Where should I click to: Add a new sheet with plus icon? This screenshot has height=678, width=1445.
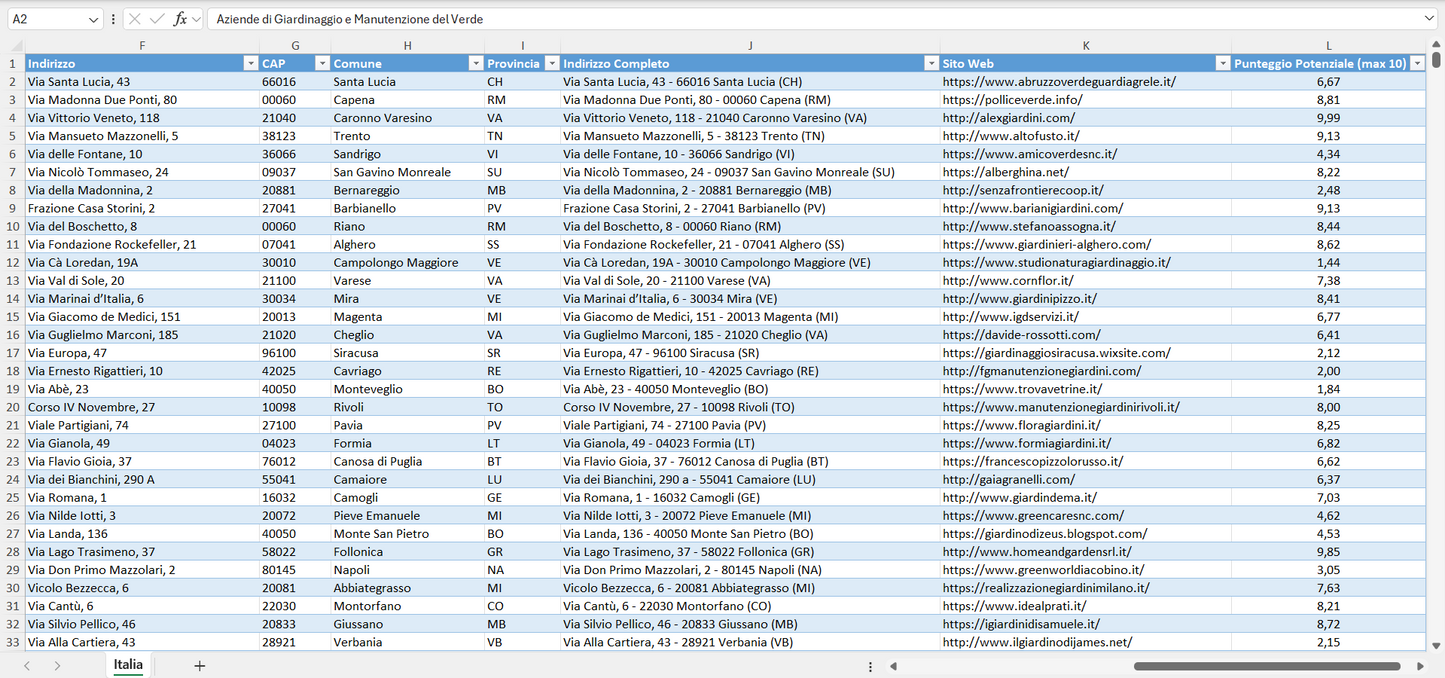[x=199, y=666]
